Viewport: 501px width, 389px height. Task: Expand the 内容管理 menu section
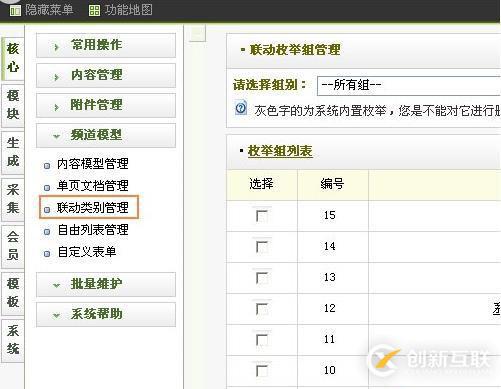pos(106,75)
